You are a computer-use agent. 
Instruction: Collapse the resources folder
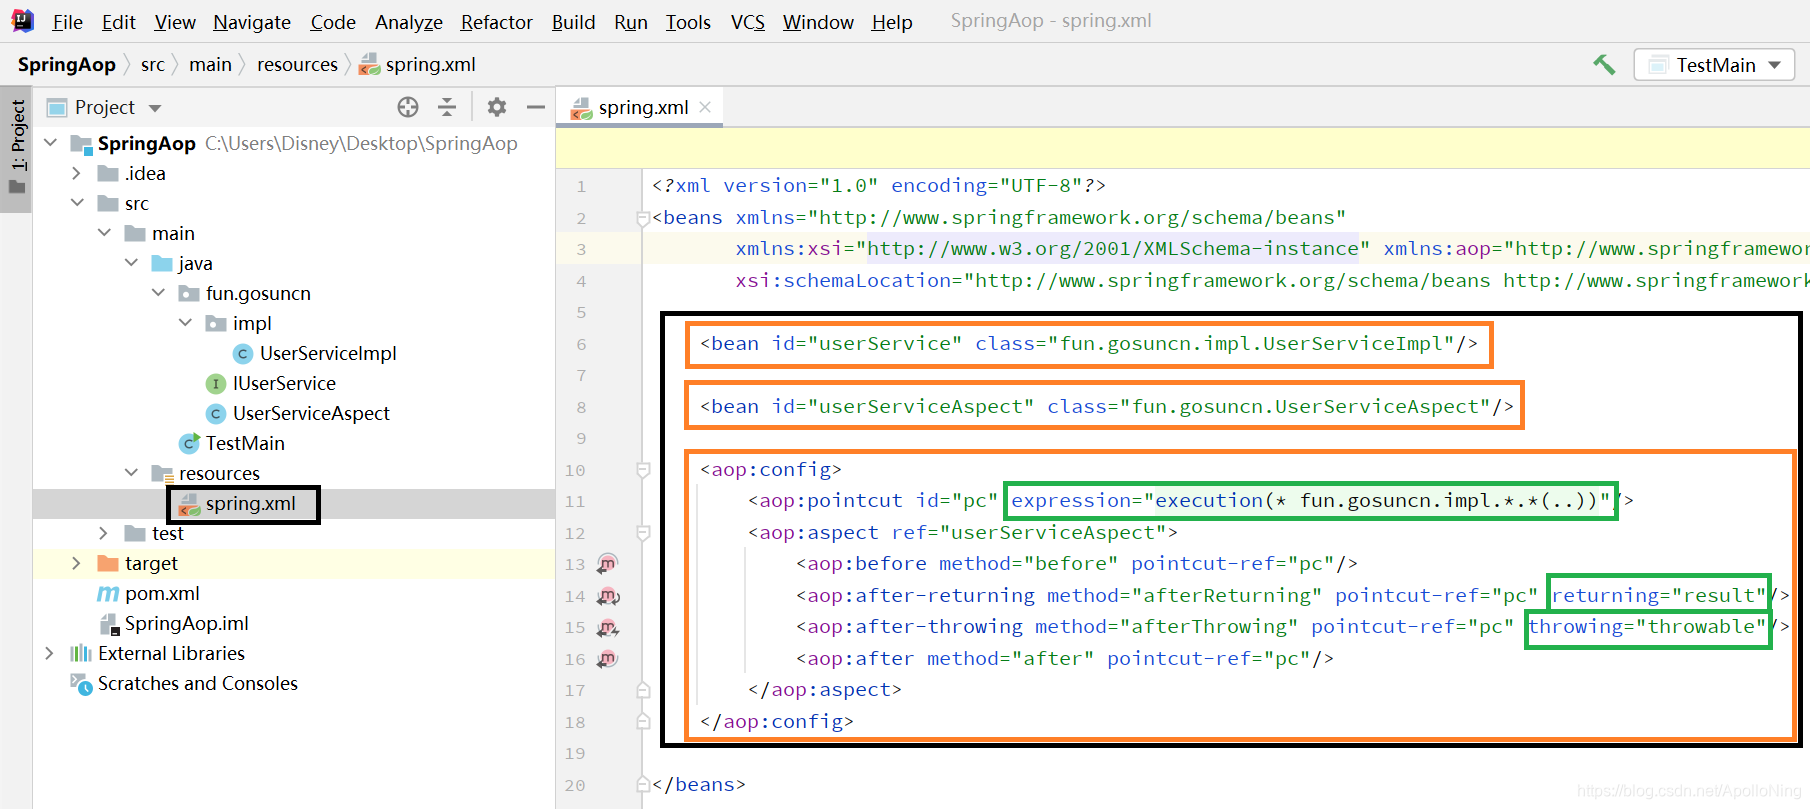[131, 473]
